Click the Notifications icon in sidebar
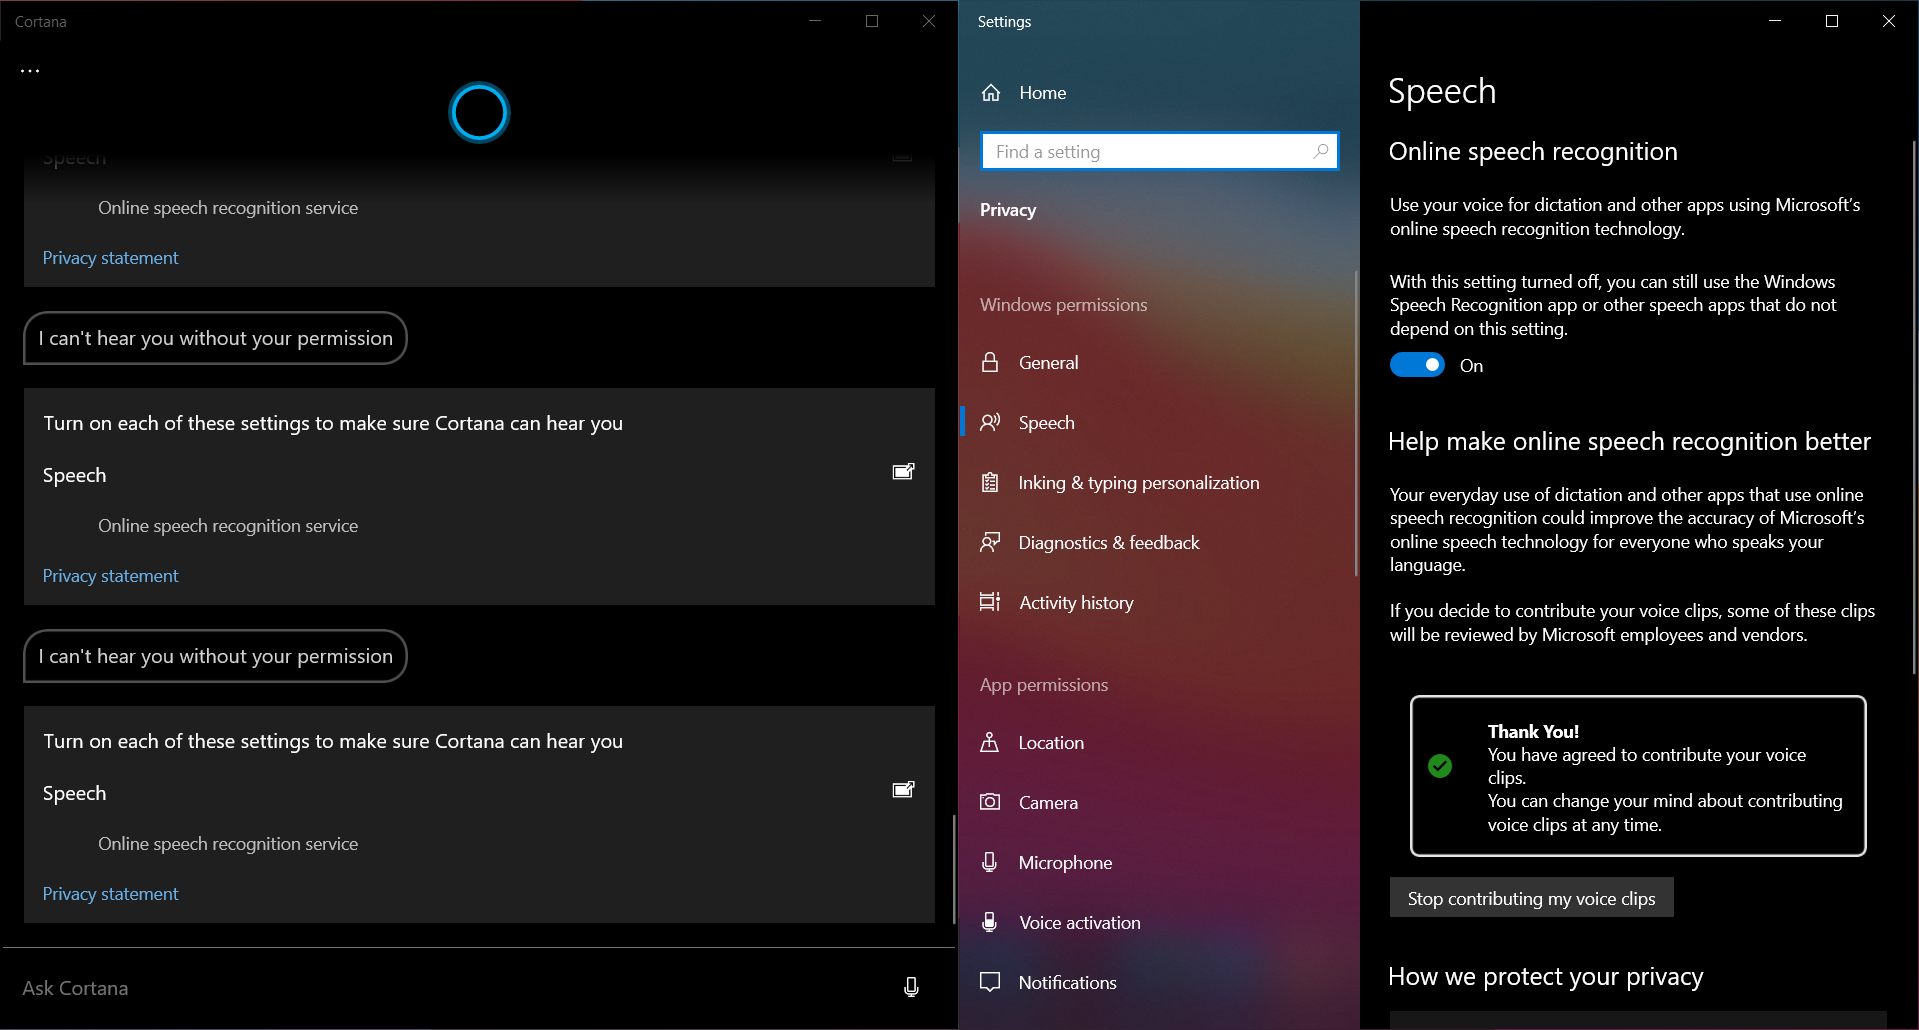This screenshot has width=1919, height=1030. (990, 982)
